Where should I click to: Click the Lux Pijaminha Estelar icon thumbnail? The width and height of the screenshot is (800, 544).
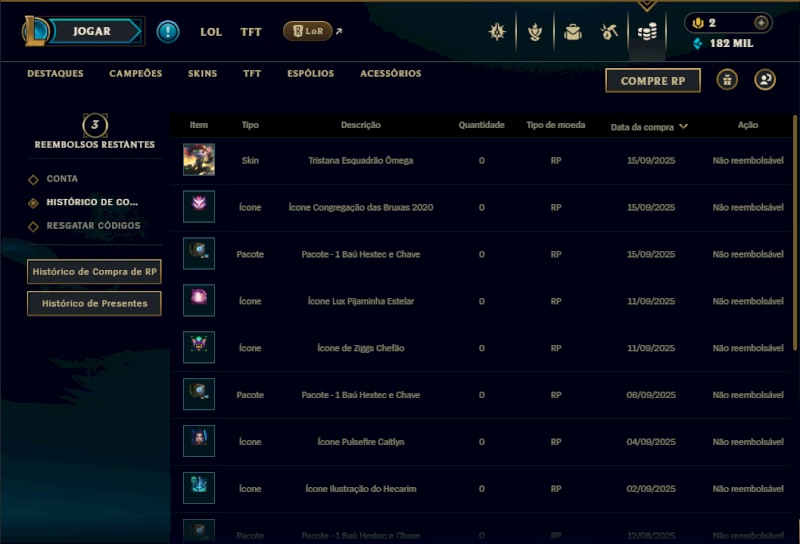(x=199, y=301)
